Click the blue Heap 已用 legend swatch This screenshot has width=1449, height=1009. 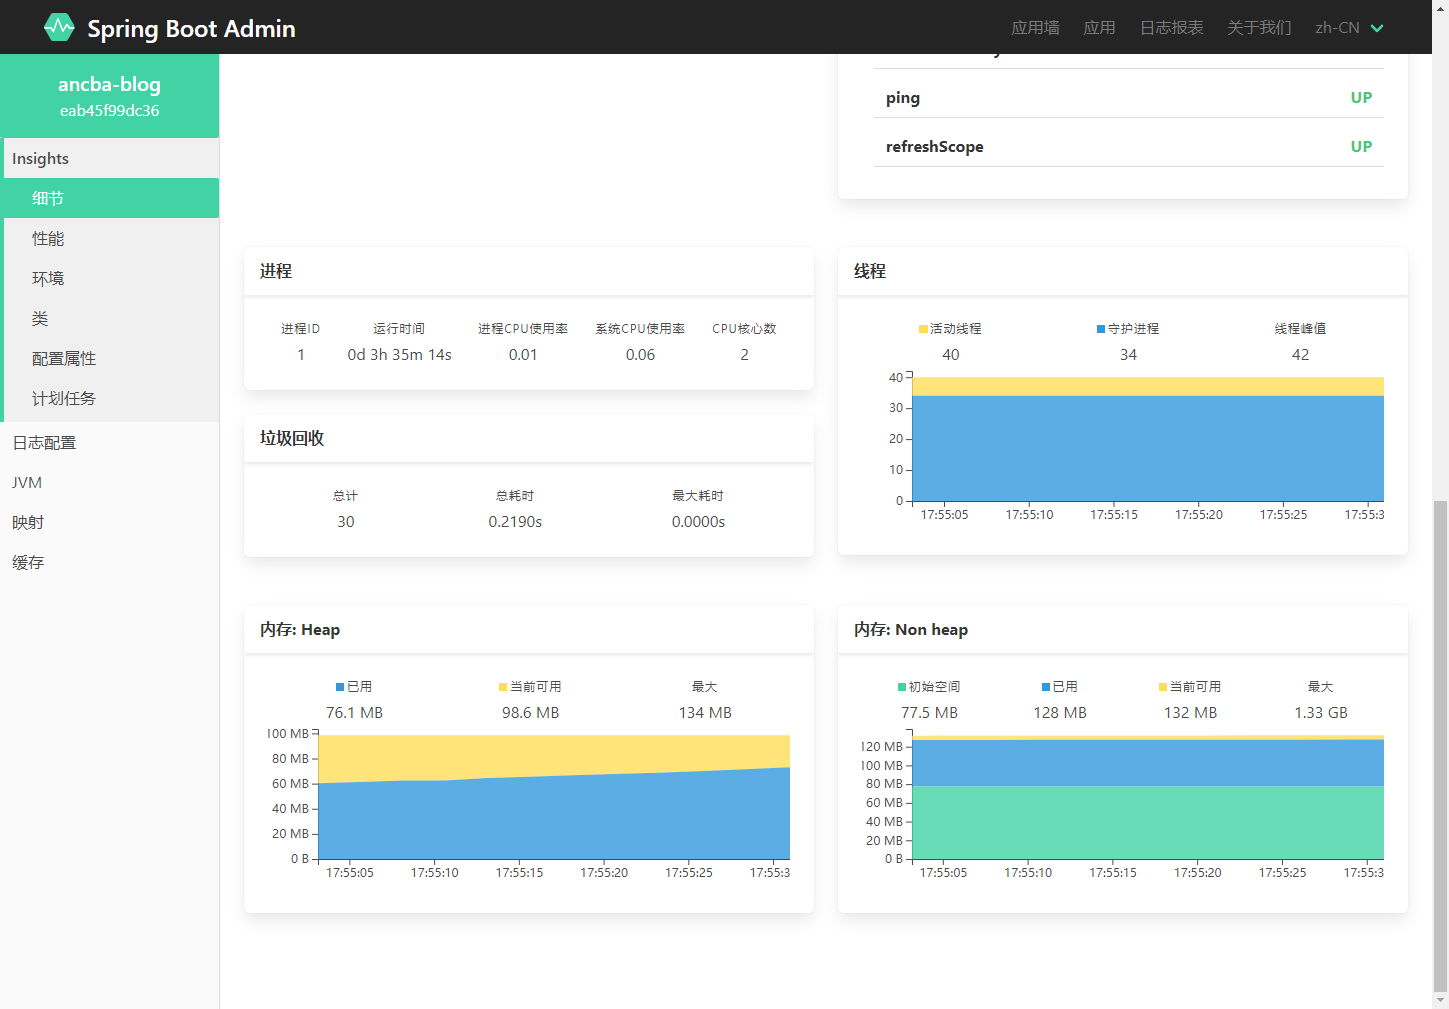point(340,687)
